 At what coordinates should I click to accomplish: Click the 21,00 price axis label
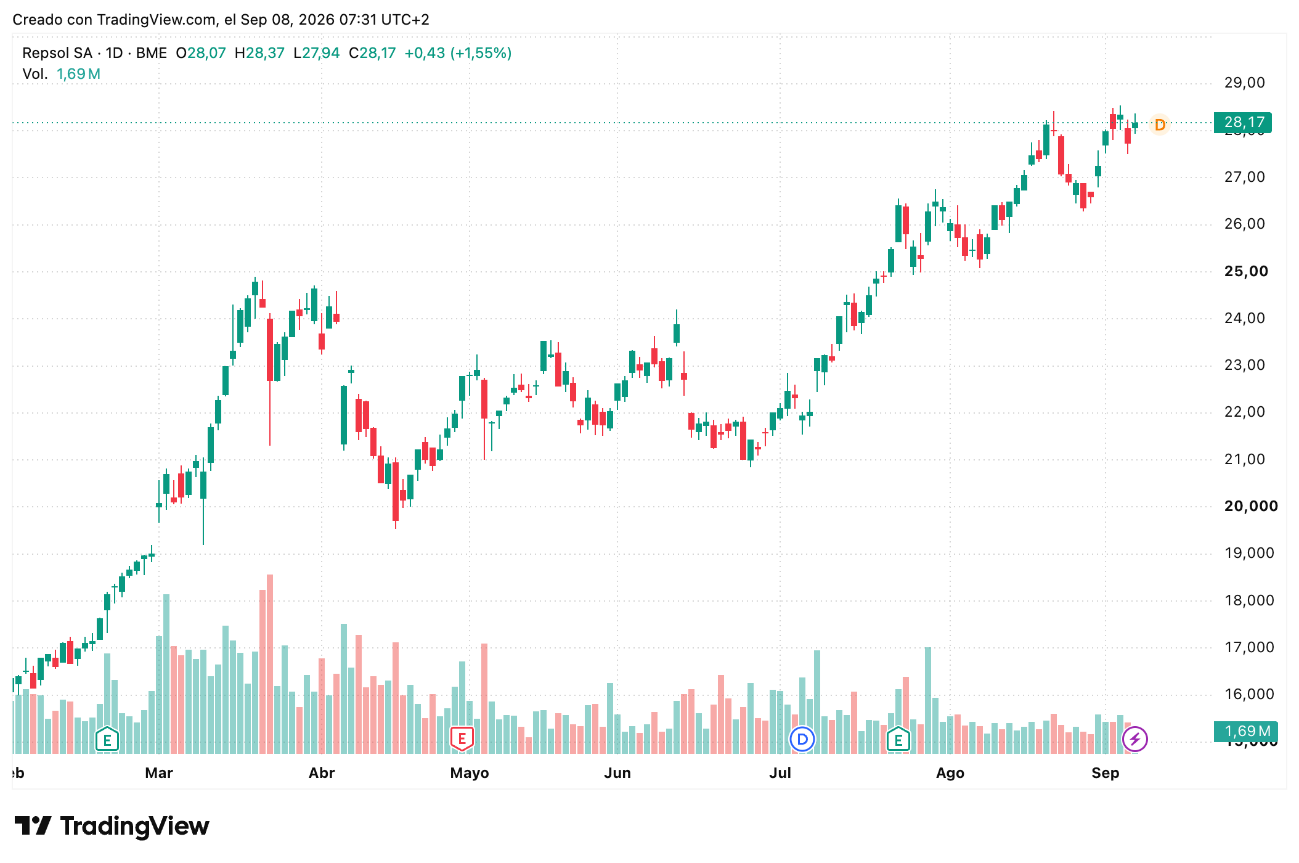(1245, 459)
